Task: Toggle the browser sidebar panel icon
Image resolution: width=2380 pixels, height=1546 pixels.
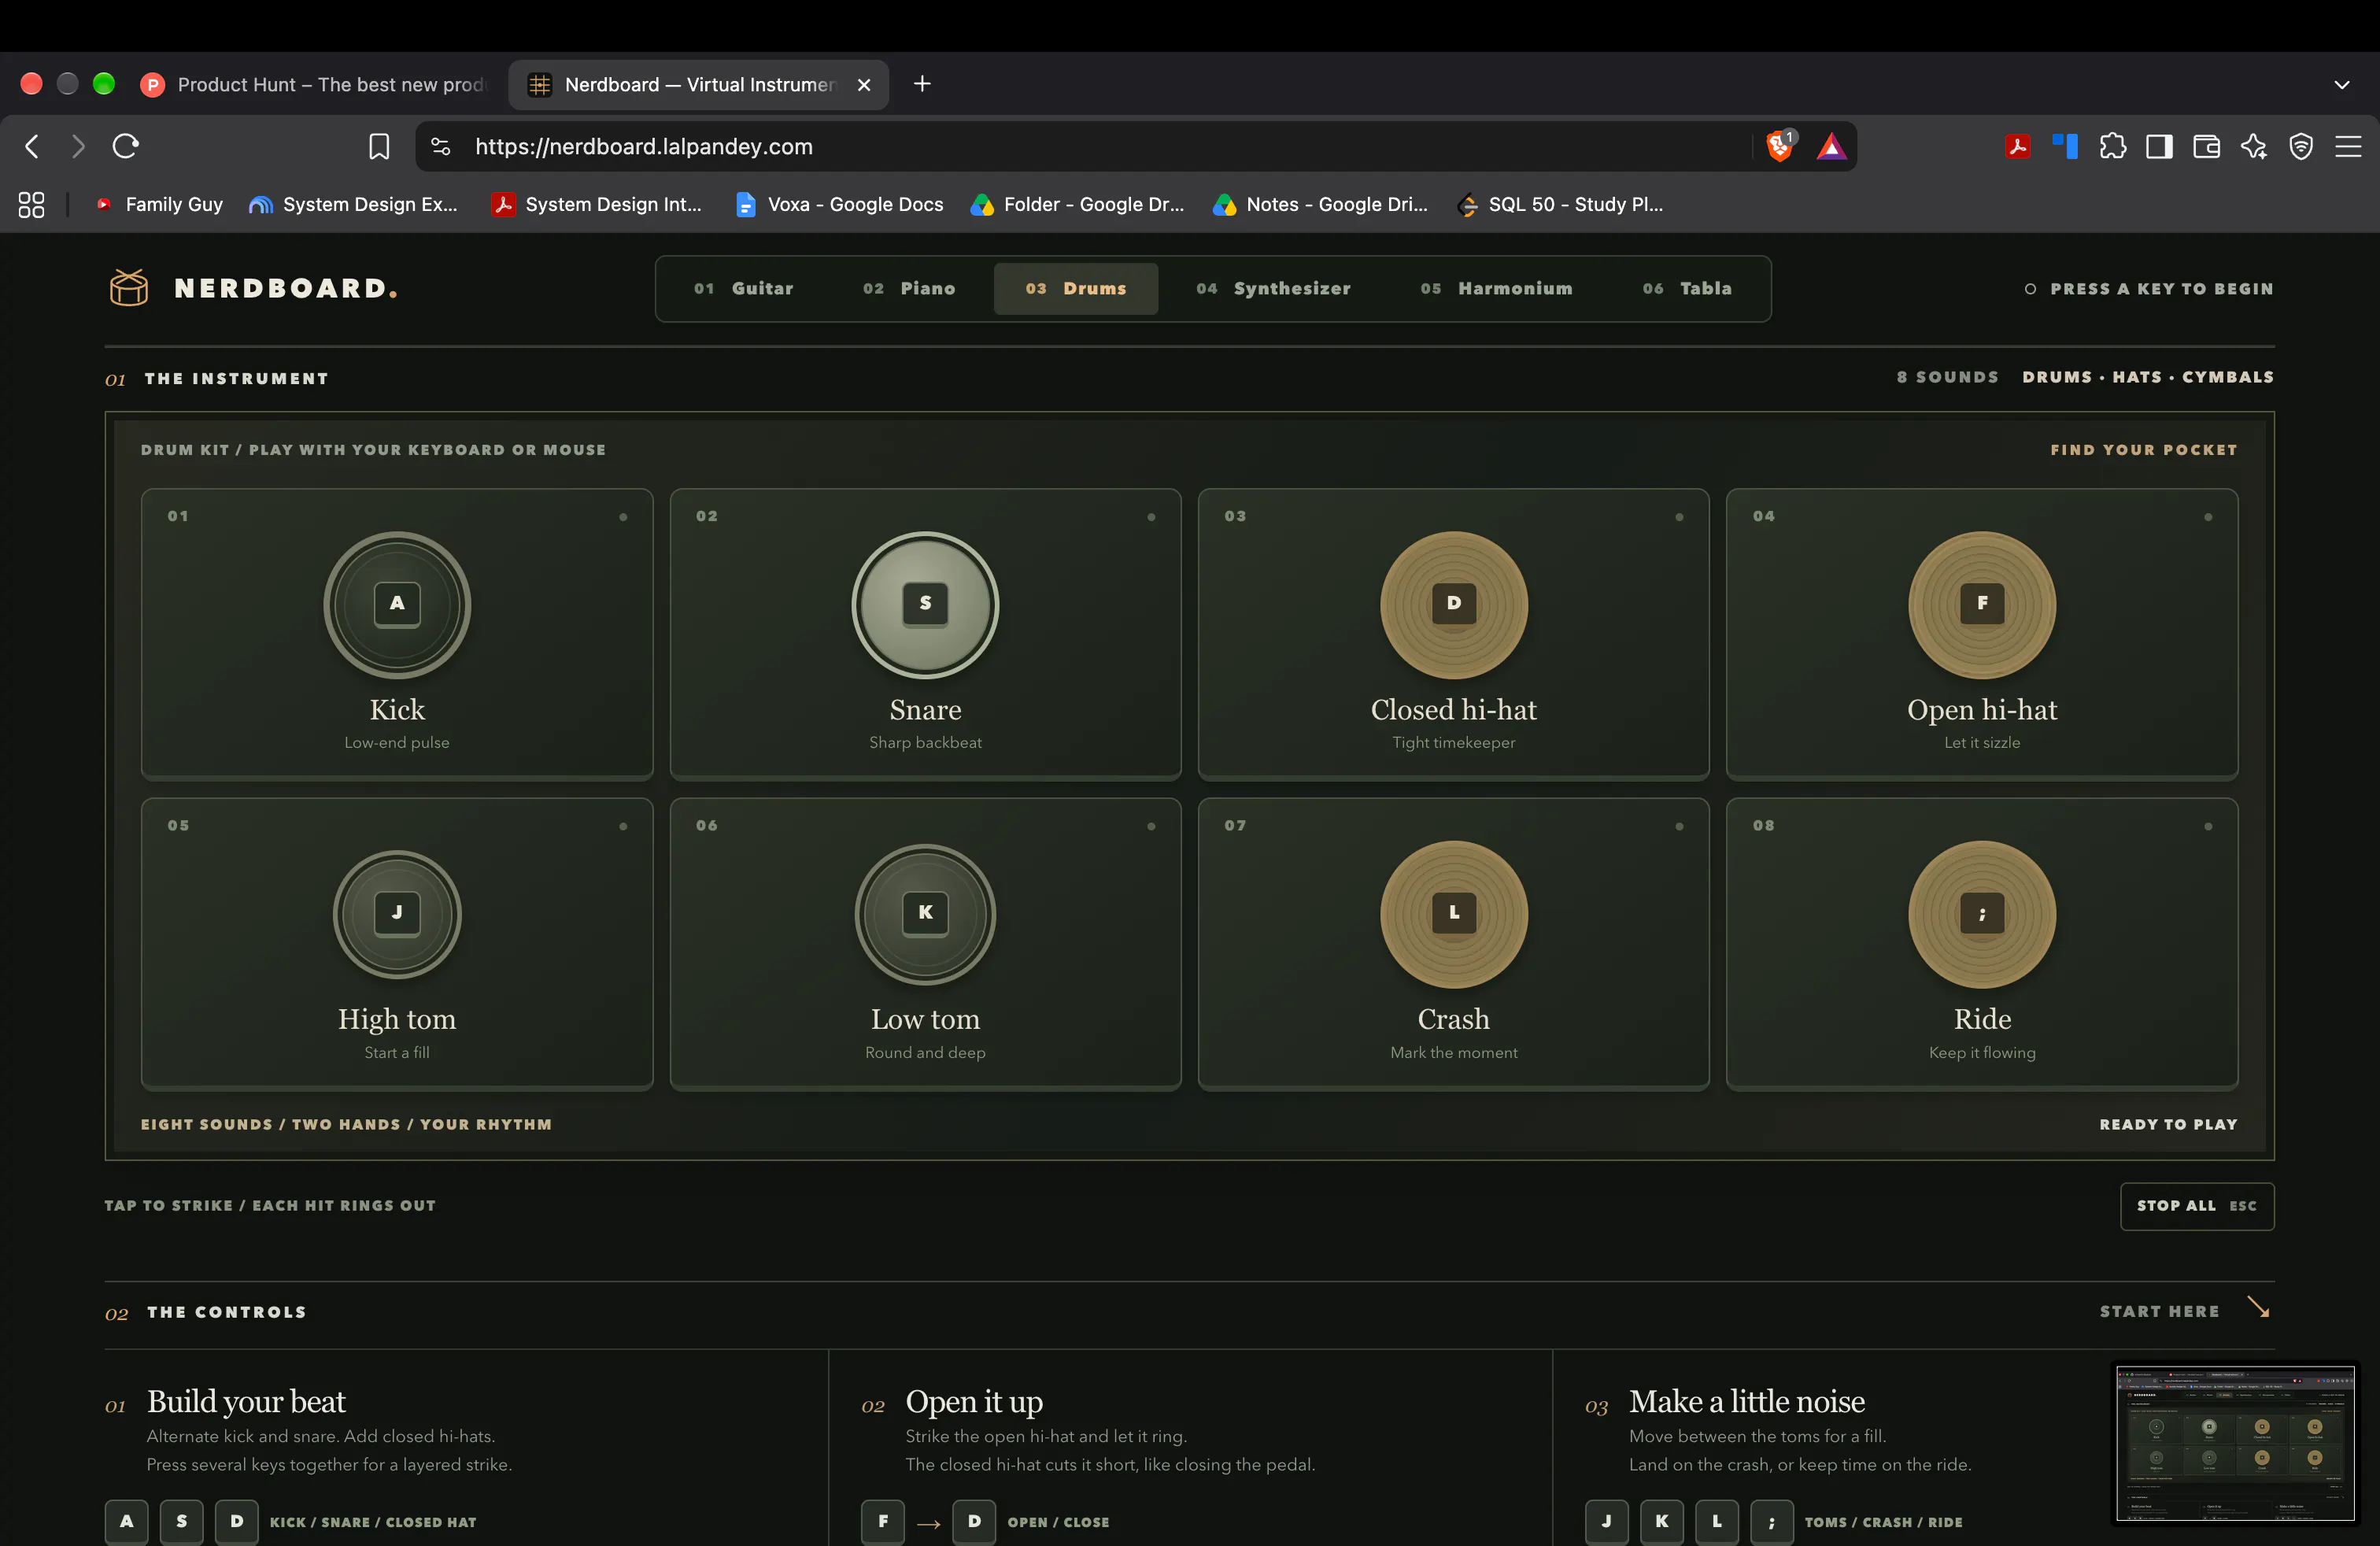Action: click(x=2159, y=147)
